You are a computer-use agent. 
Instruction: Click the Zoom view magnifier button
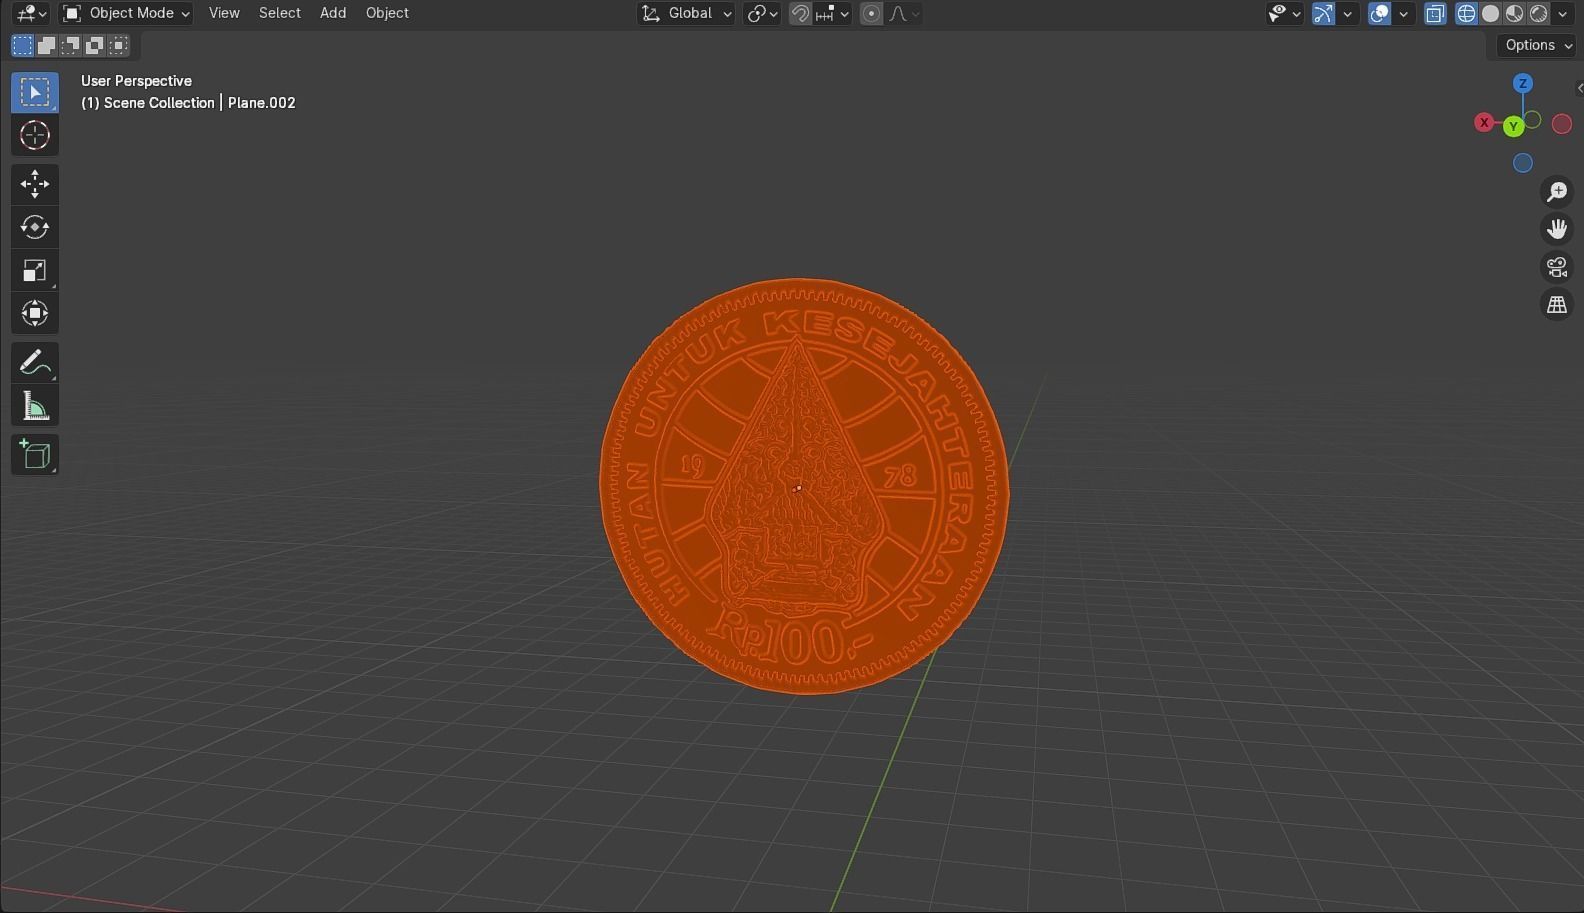(x=1557, y=191)
